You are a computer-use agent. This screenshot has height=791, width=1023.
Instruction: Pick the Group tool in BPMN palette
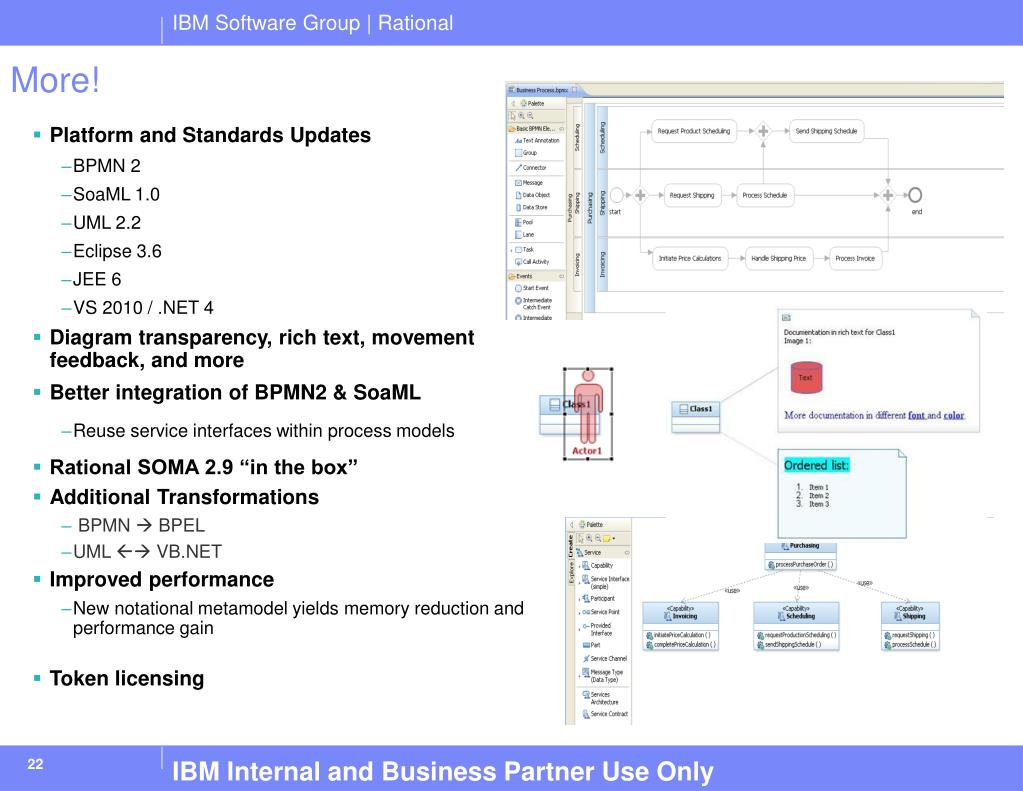526,153
